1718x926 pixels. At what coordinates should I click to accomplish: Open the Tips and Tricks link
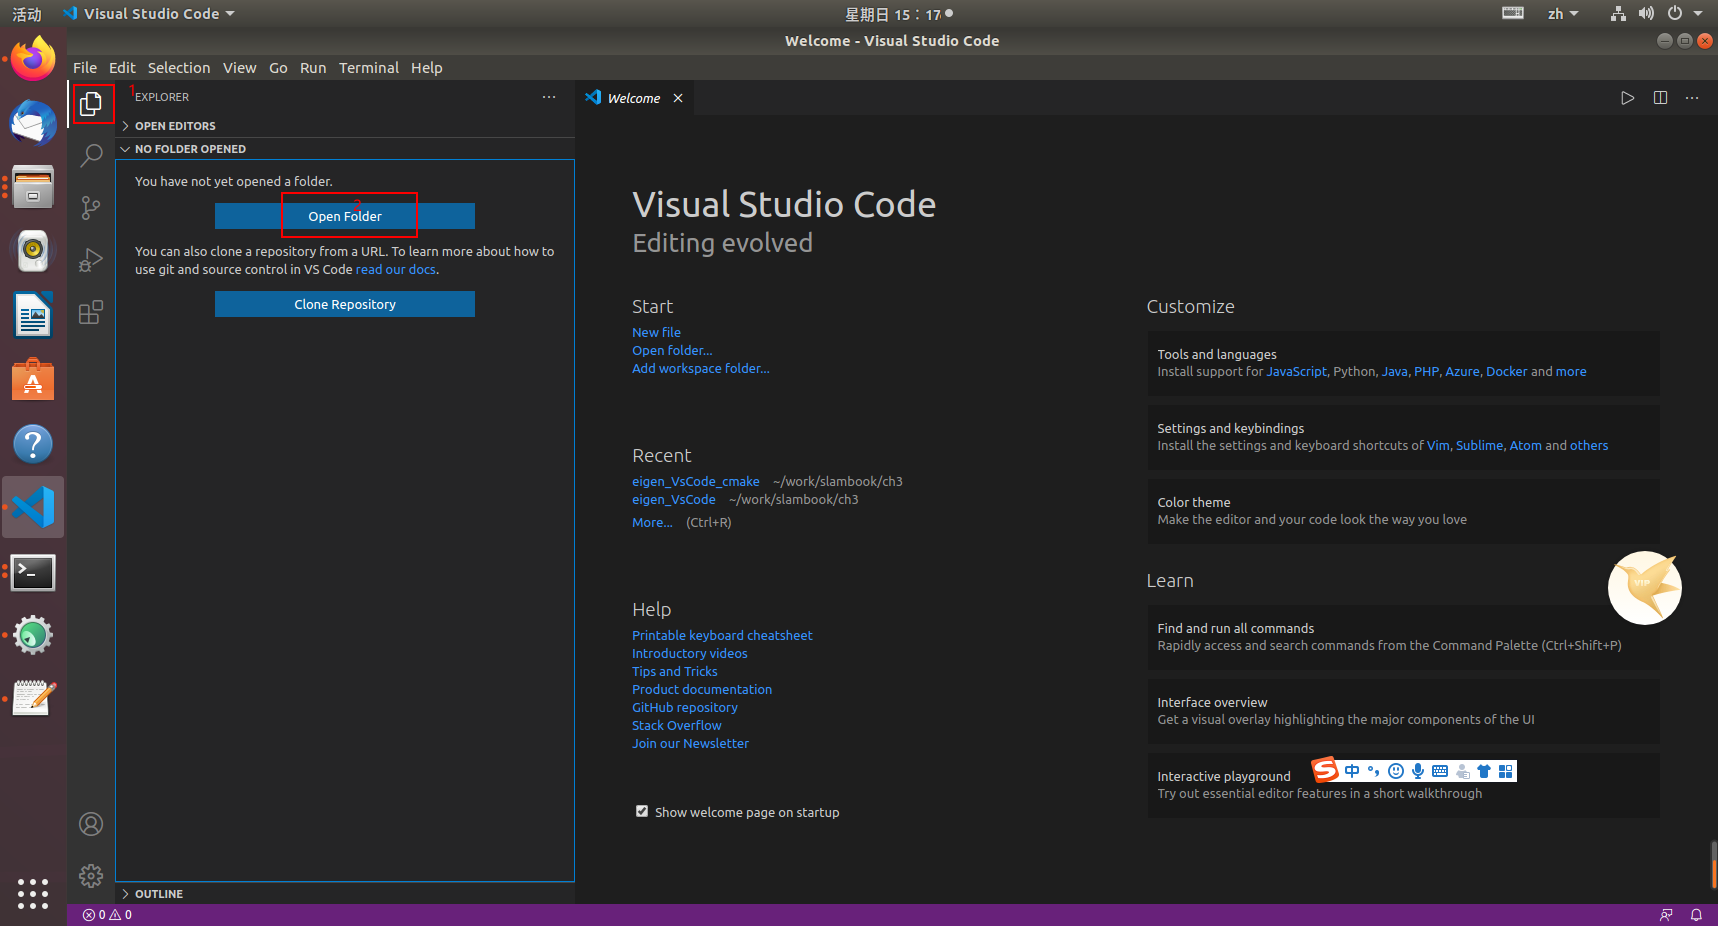[675, 671]
